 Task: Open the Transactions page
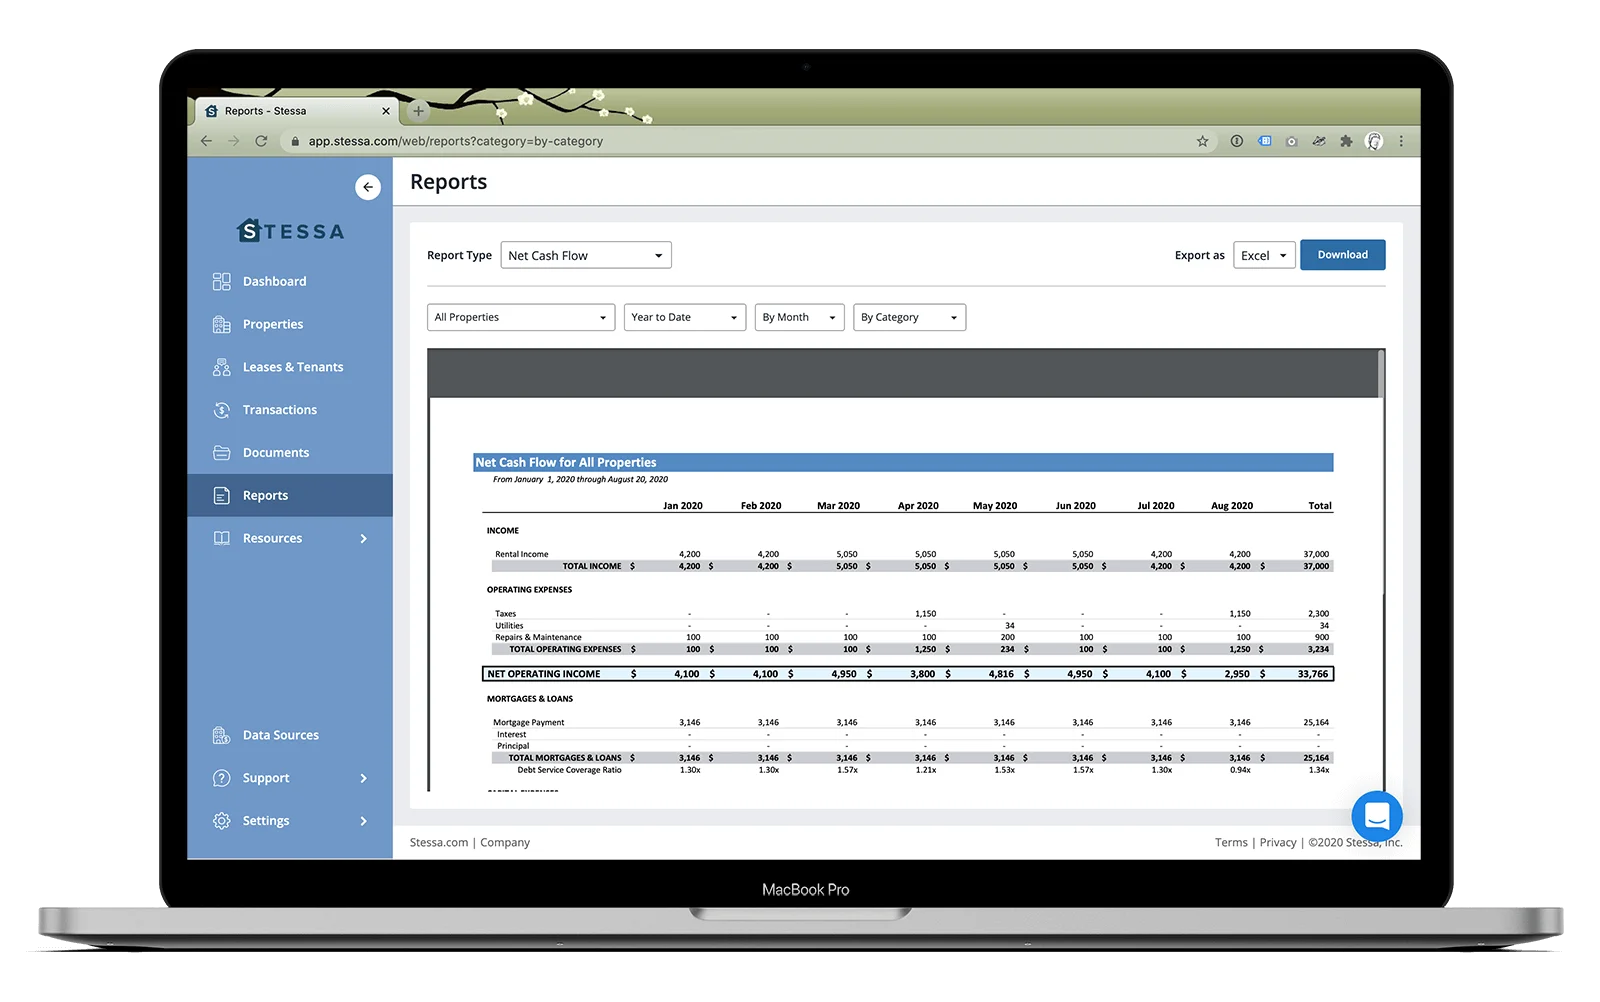280,410
